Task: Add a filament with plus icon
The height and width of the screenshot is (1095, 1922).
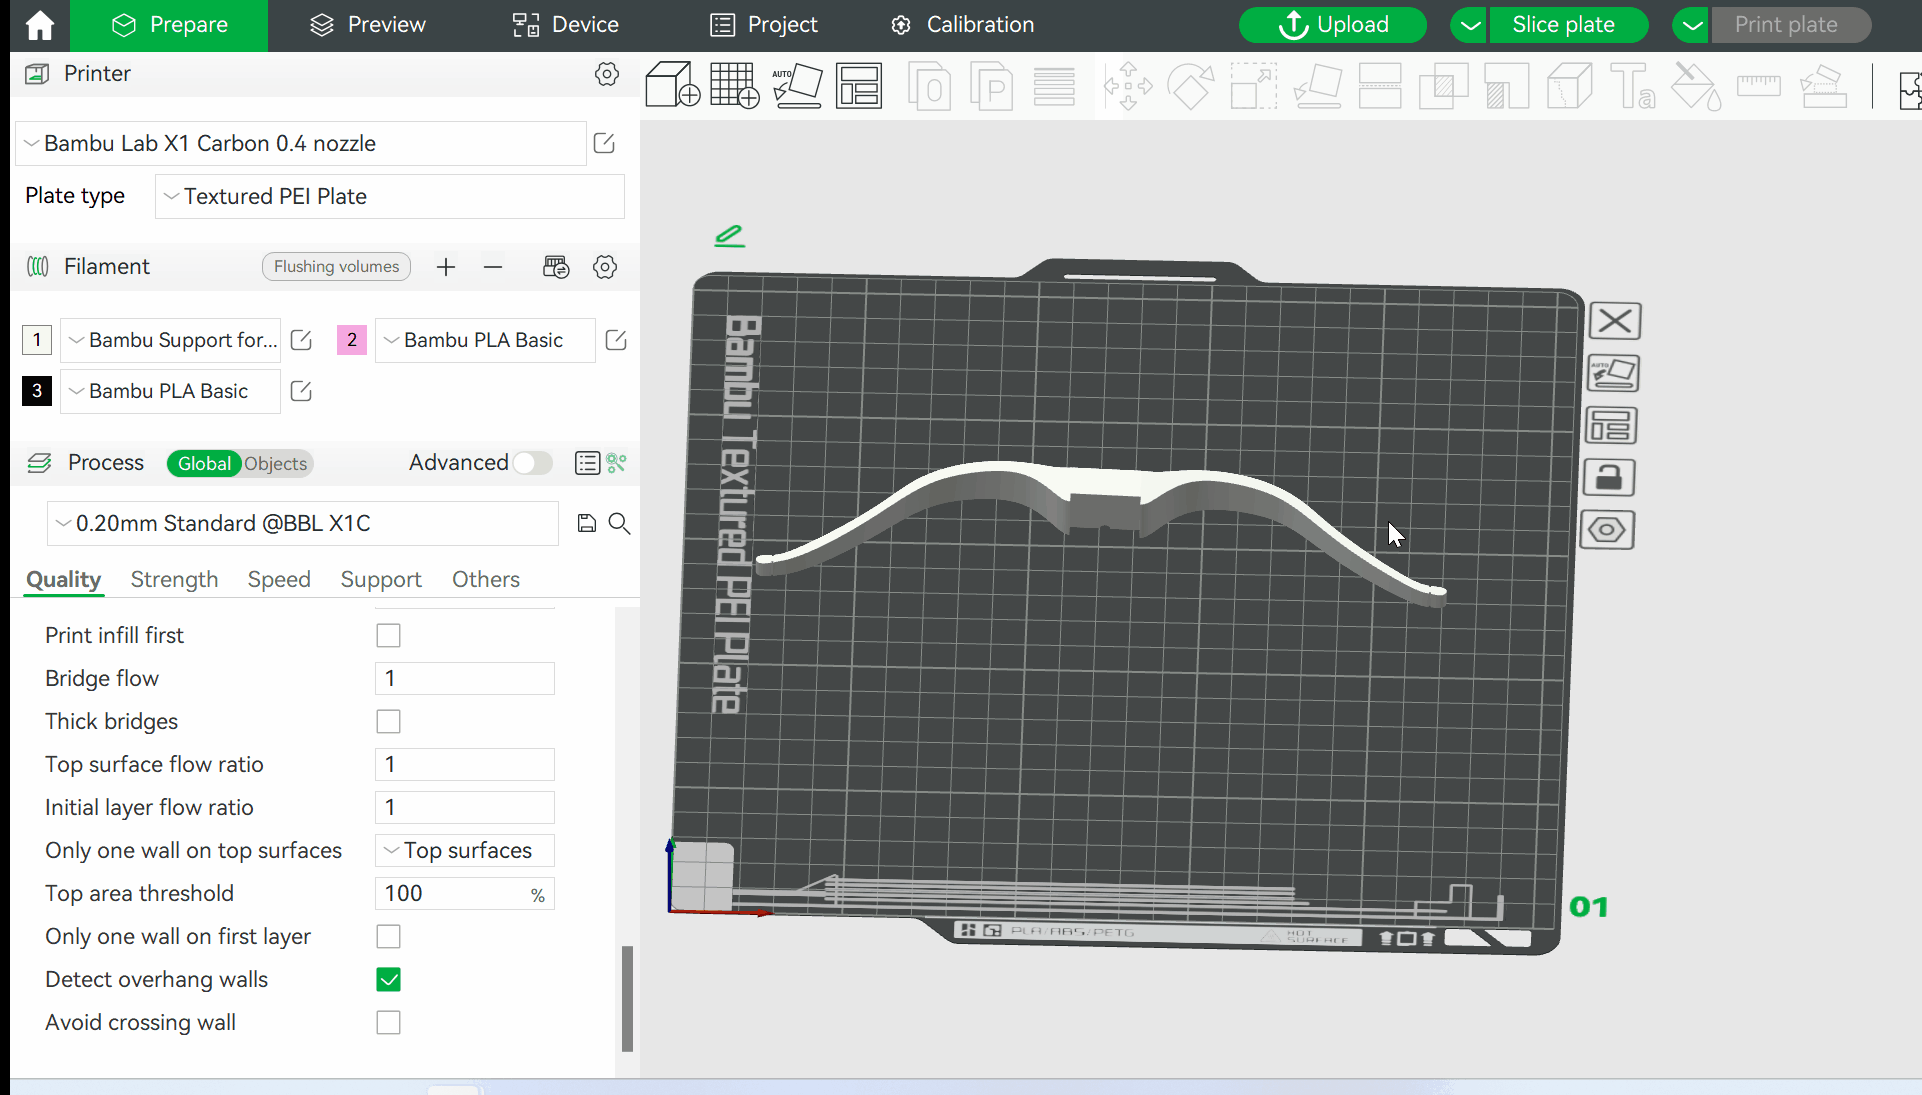Action: click(x=446, y=267)
